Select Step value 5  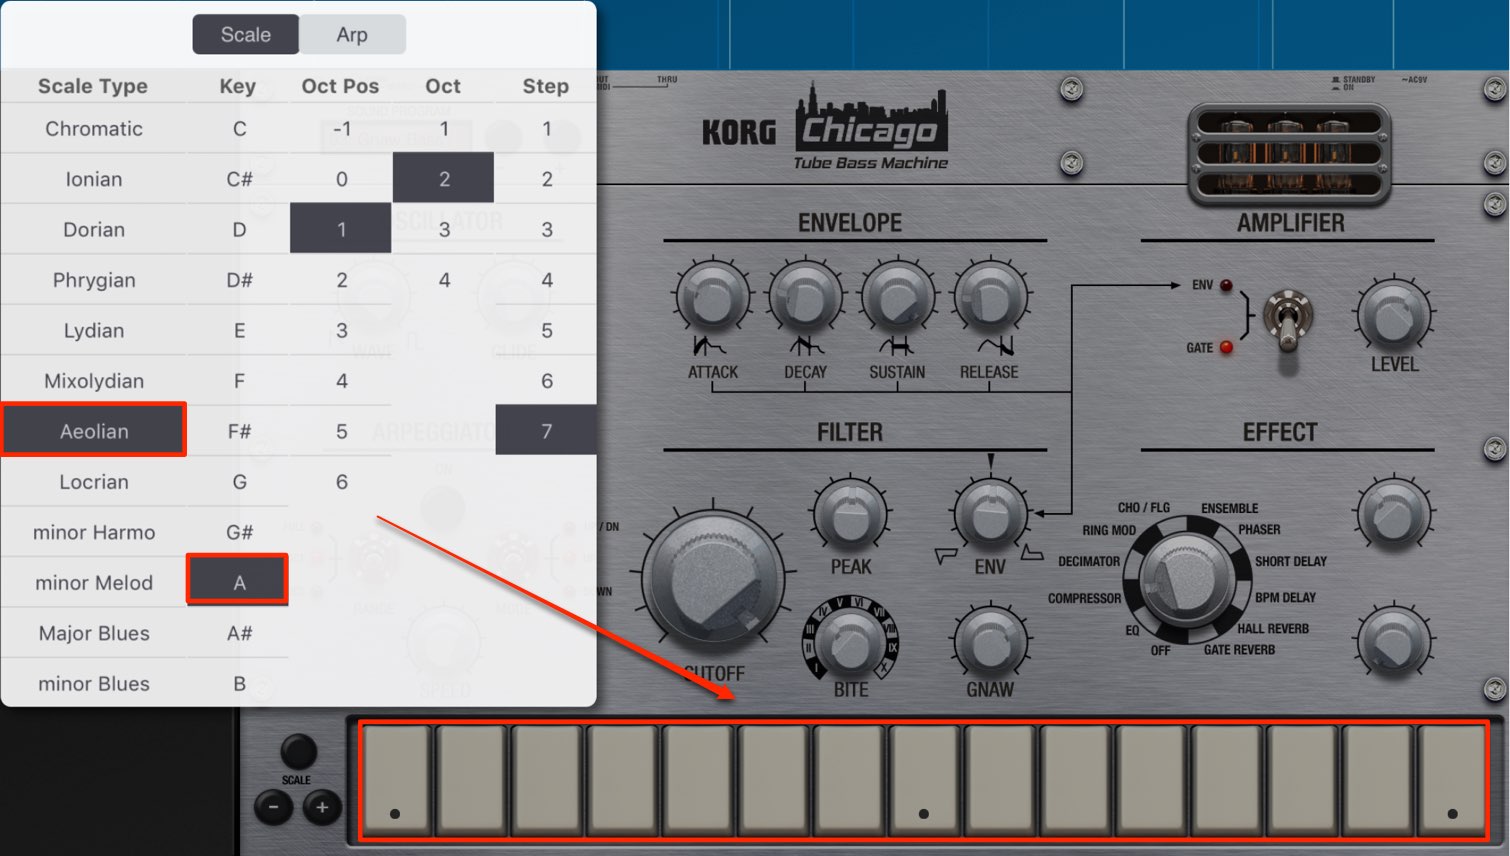(546, 330)
